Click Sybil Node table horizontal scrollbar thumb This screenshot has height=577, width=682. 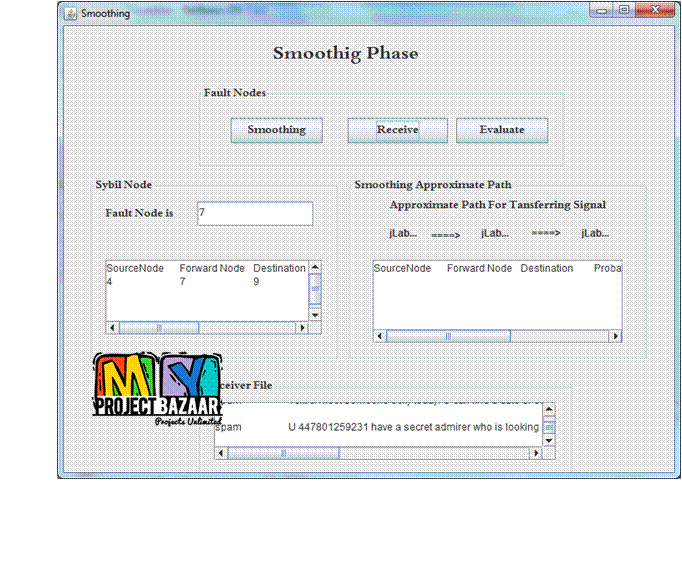coord(159,328)
